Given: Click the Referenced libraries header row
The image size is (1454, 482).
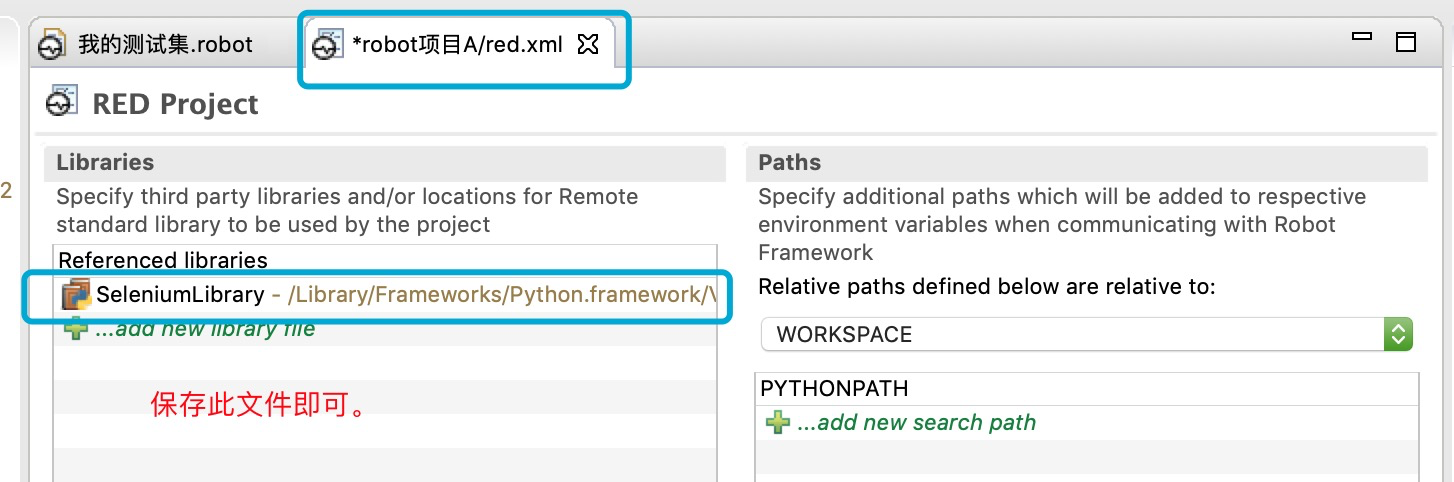Looking at the screenshot, I should point(163,260).
